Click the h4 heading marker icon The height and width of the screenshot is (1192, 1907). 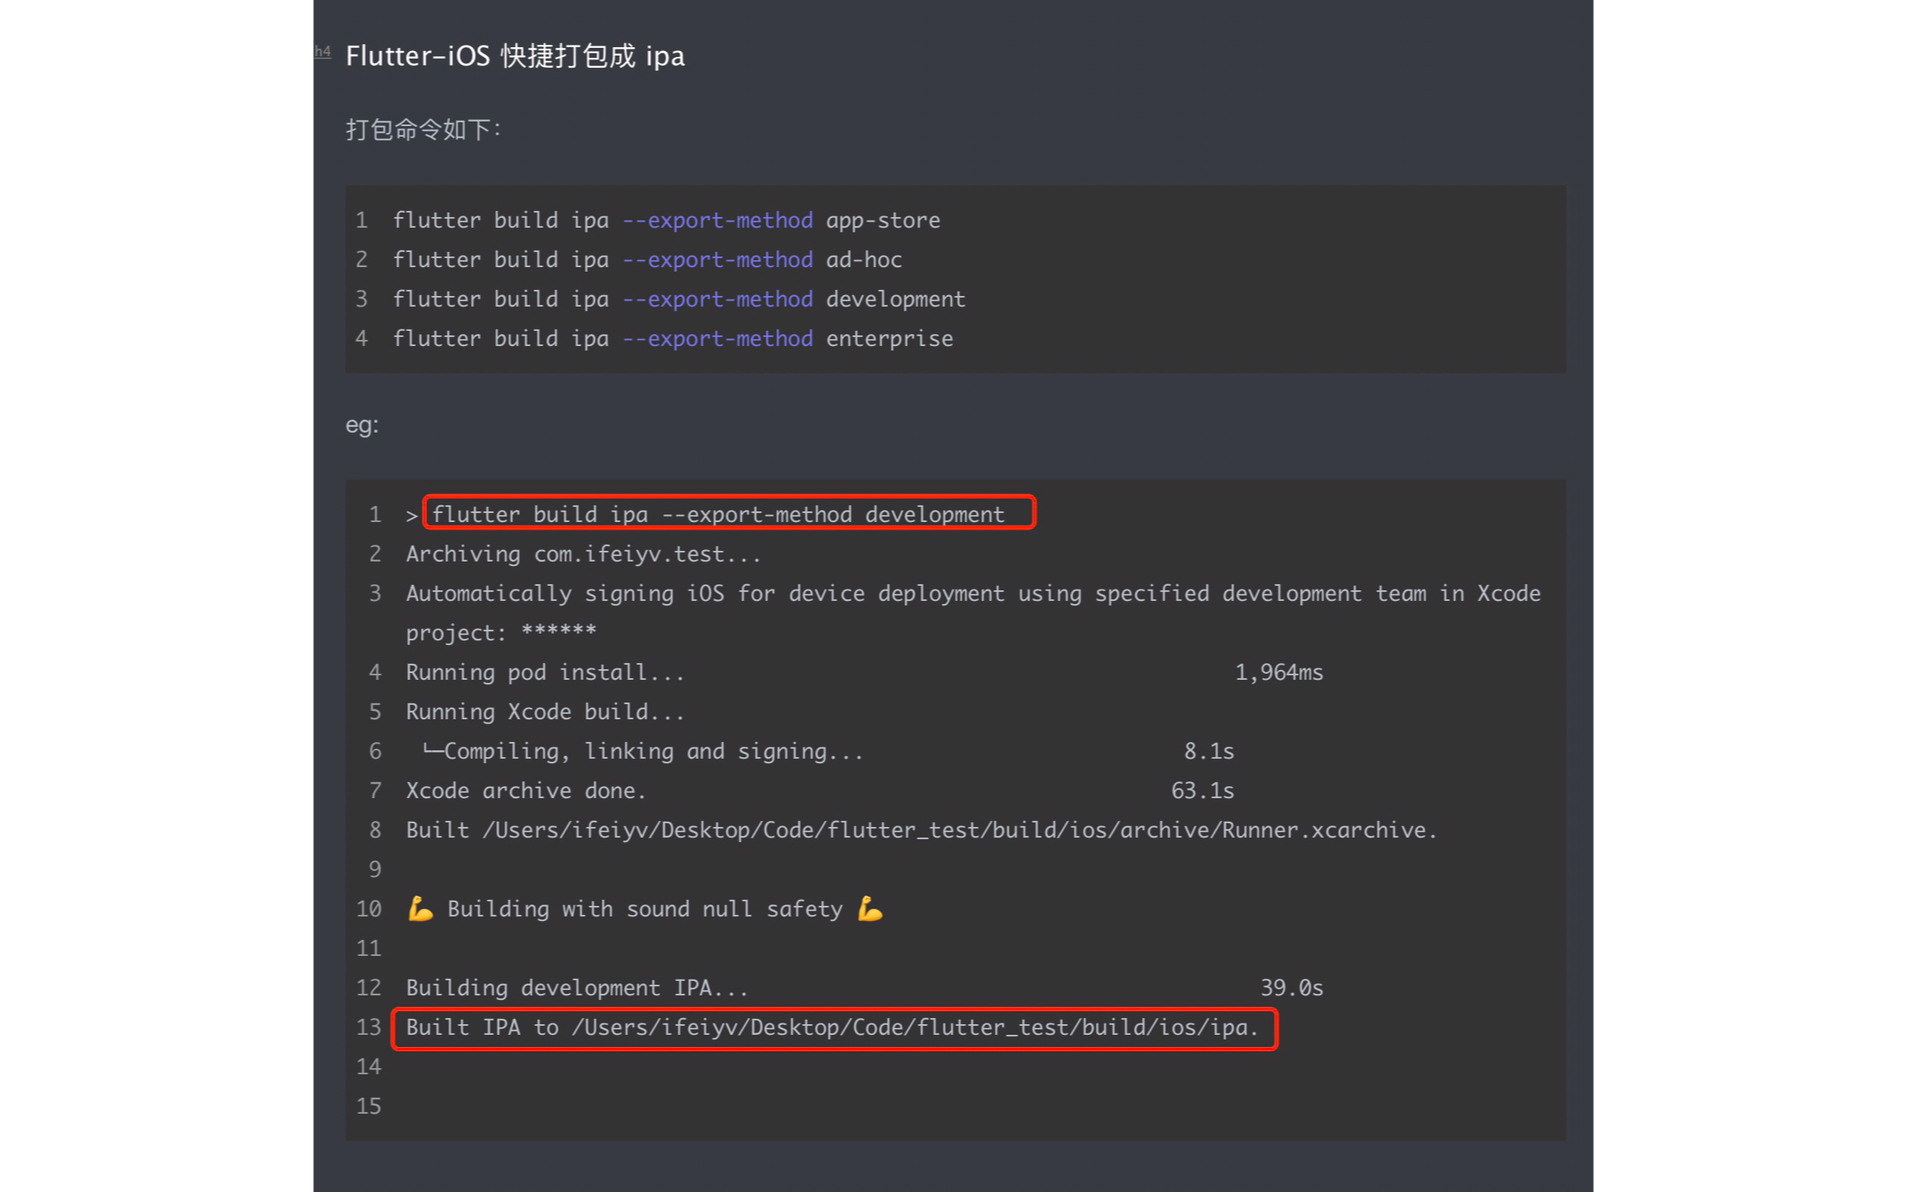tap(322, 52)
